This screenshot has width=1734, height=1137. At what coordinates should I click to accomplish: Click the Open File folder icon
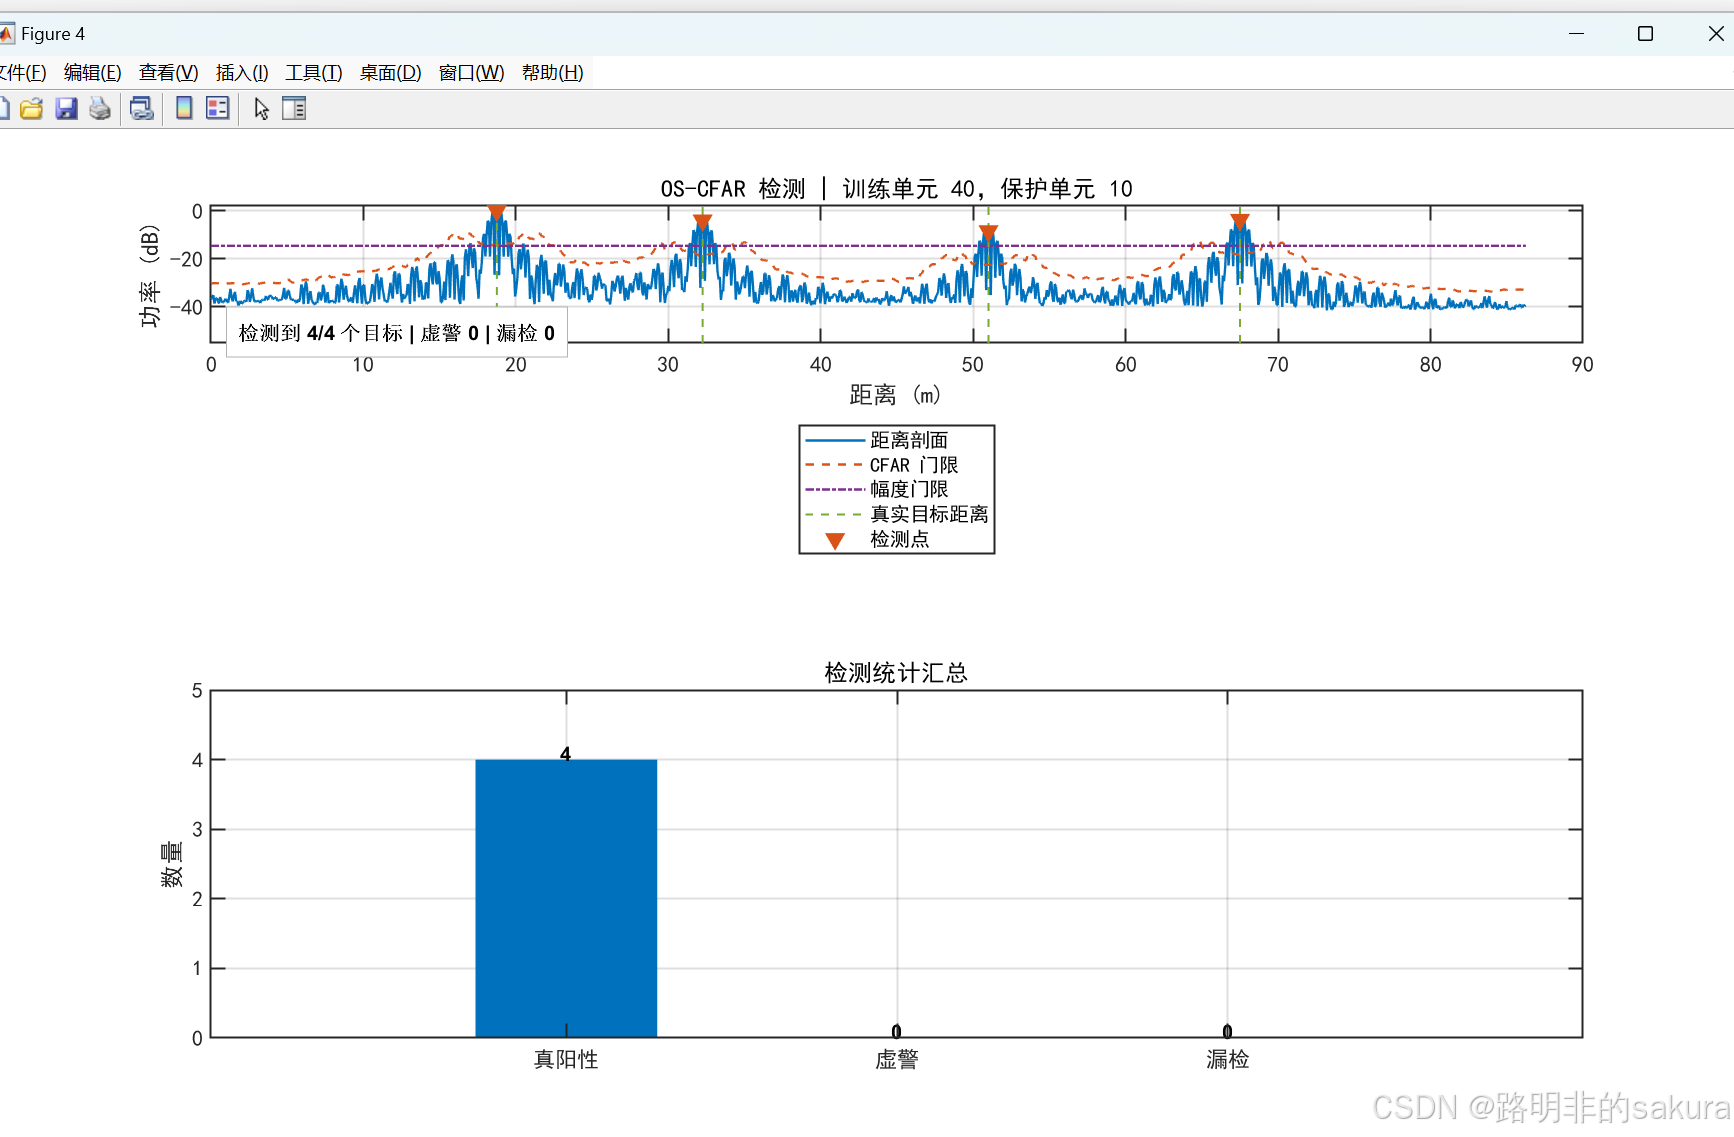click(x=31, y=109)
